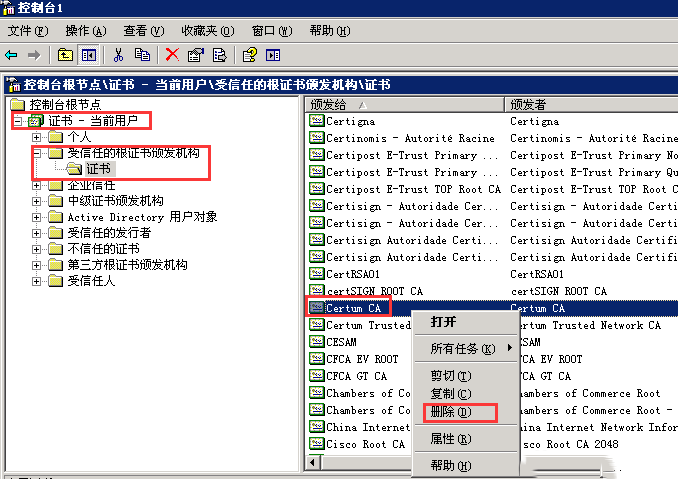The height and width of the screenshot is (479, 678).
Task: Expand the 第三方根证书颁发机构 node
Action: (x=36, y=265)
